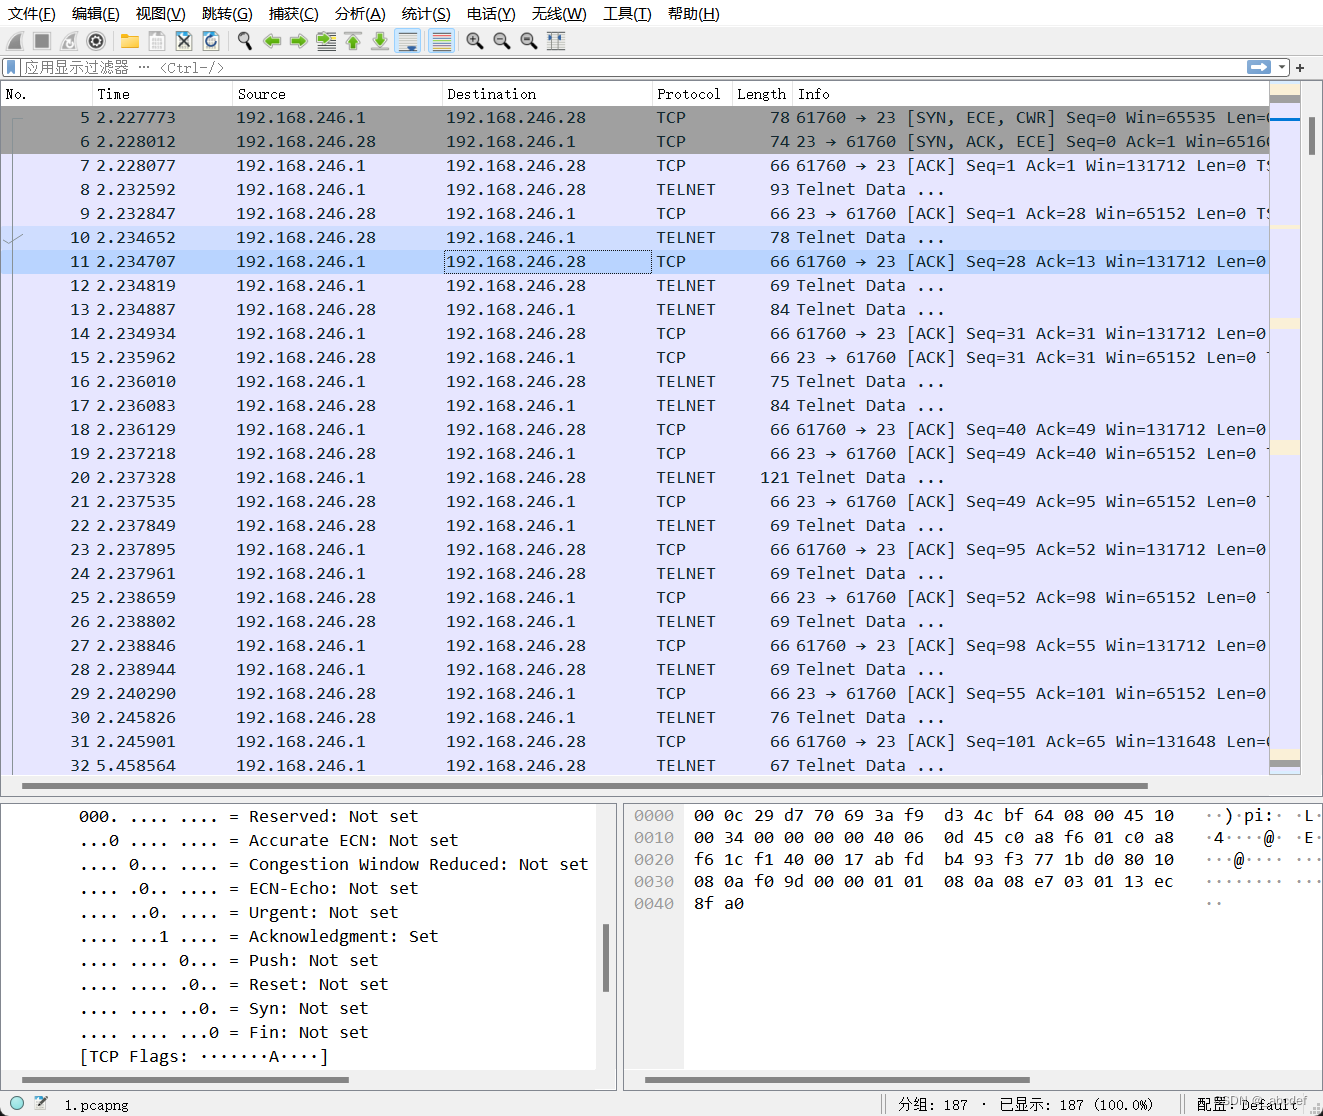Stop the running capture
This screenshot has width=1323, height=1116.
pos(42,41)
